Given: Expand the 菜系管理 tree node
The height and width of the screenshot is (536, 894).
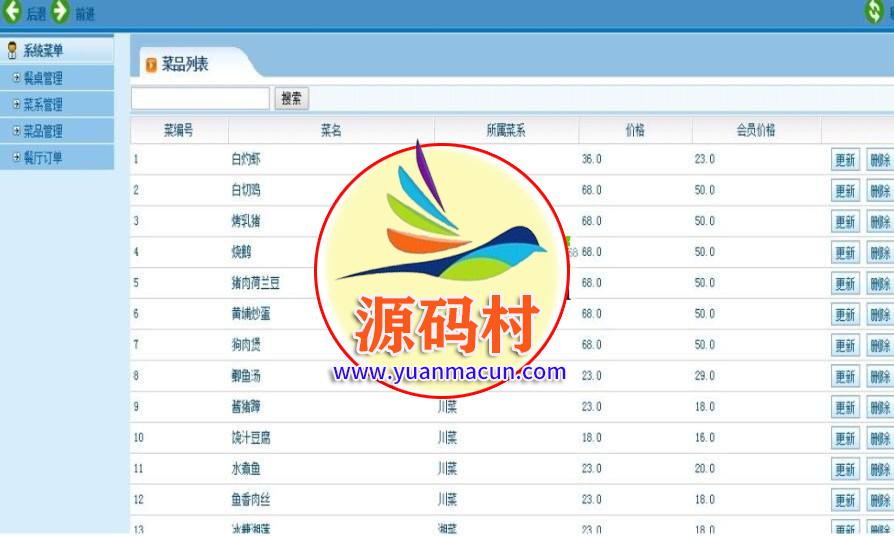Looking at the screenshot, I should pos(16,104).
